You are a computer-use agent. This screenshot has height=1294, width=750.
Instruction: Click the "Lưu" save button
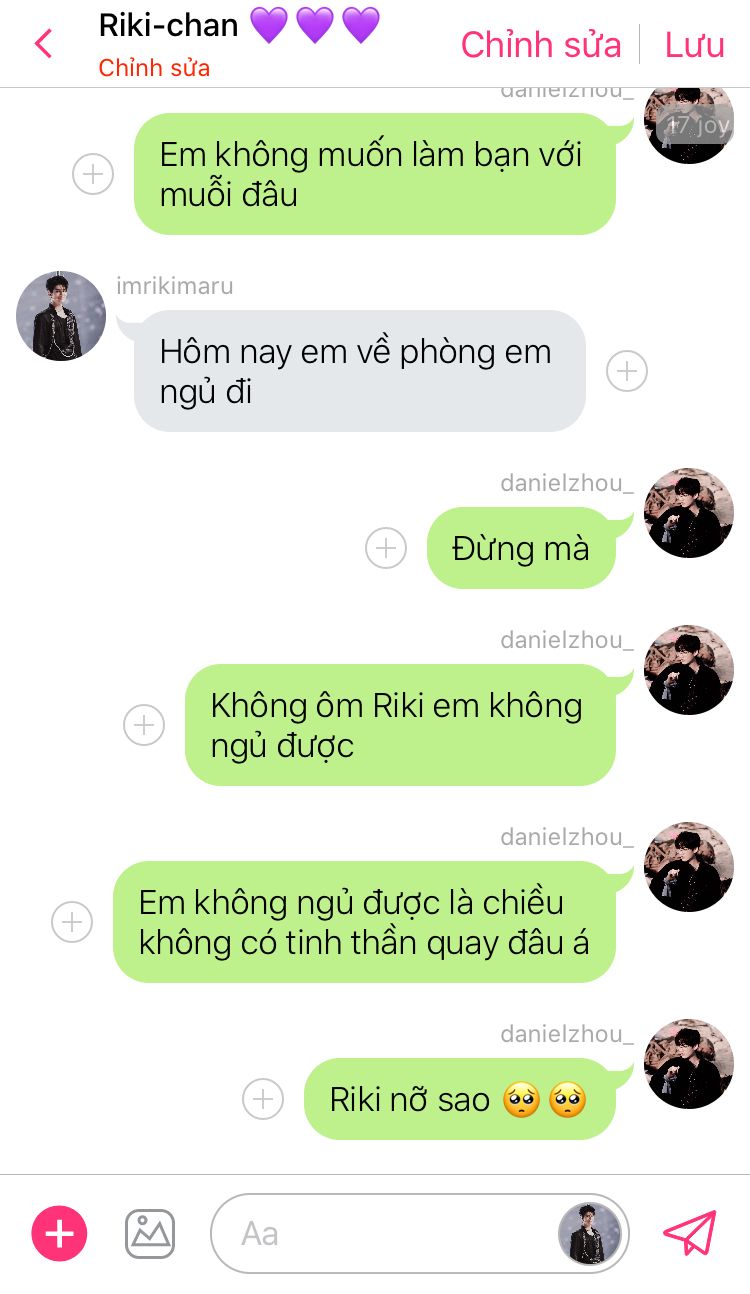tap(694, 45)
